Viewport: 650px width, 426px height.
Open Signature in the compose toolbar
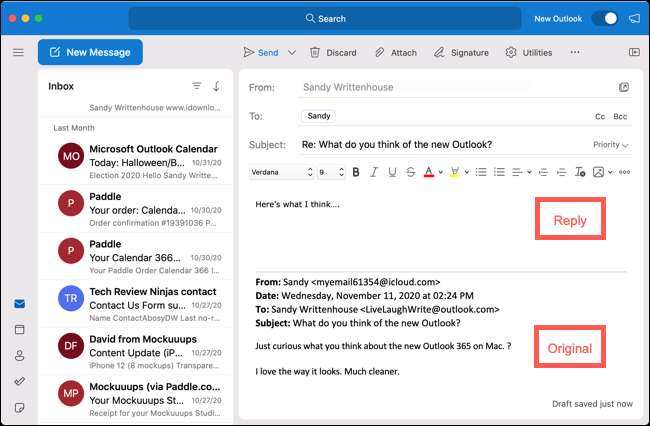[460, 52]
